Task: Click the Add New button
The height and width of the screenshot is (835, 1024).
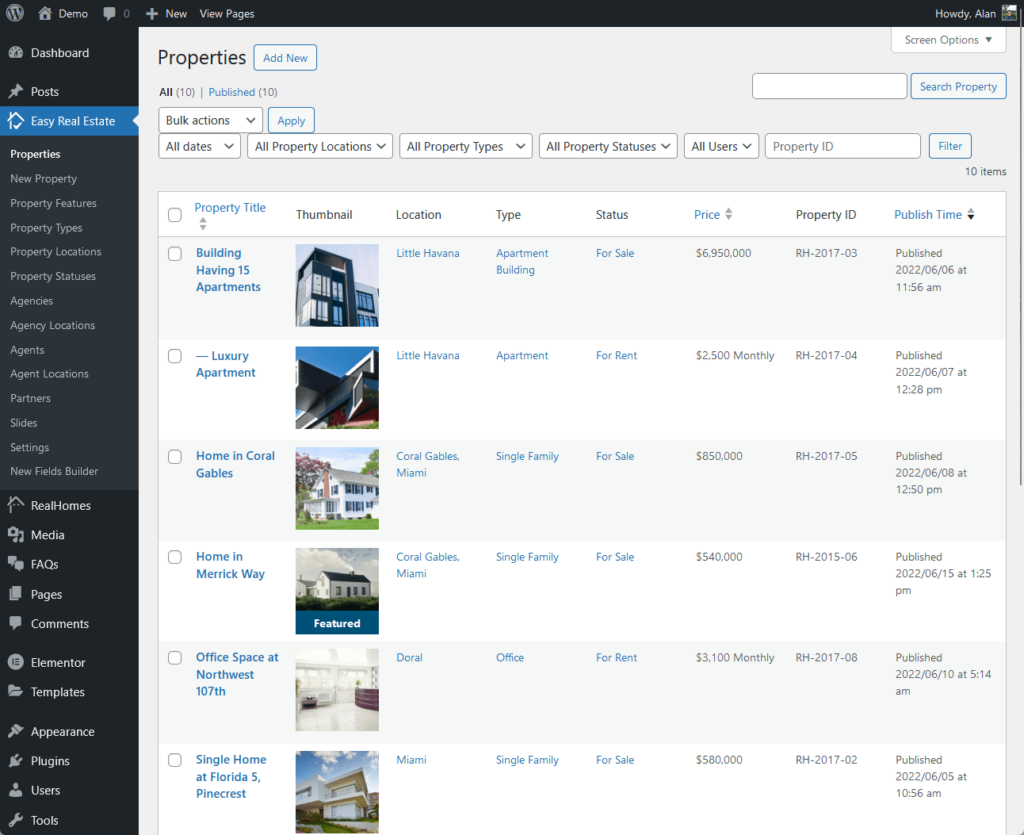Action: (x=285, y=57)
